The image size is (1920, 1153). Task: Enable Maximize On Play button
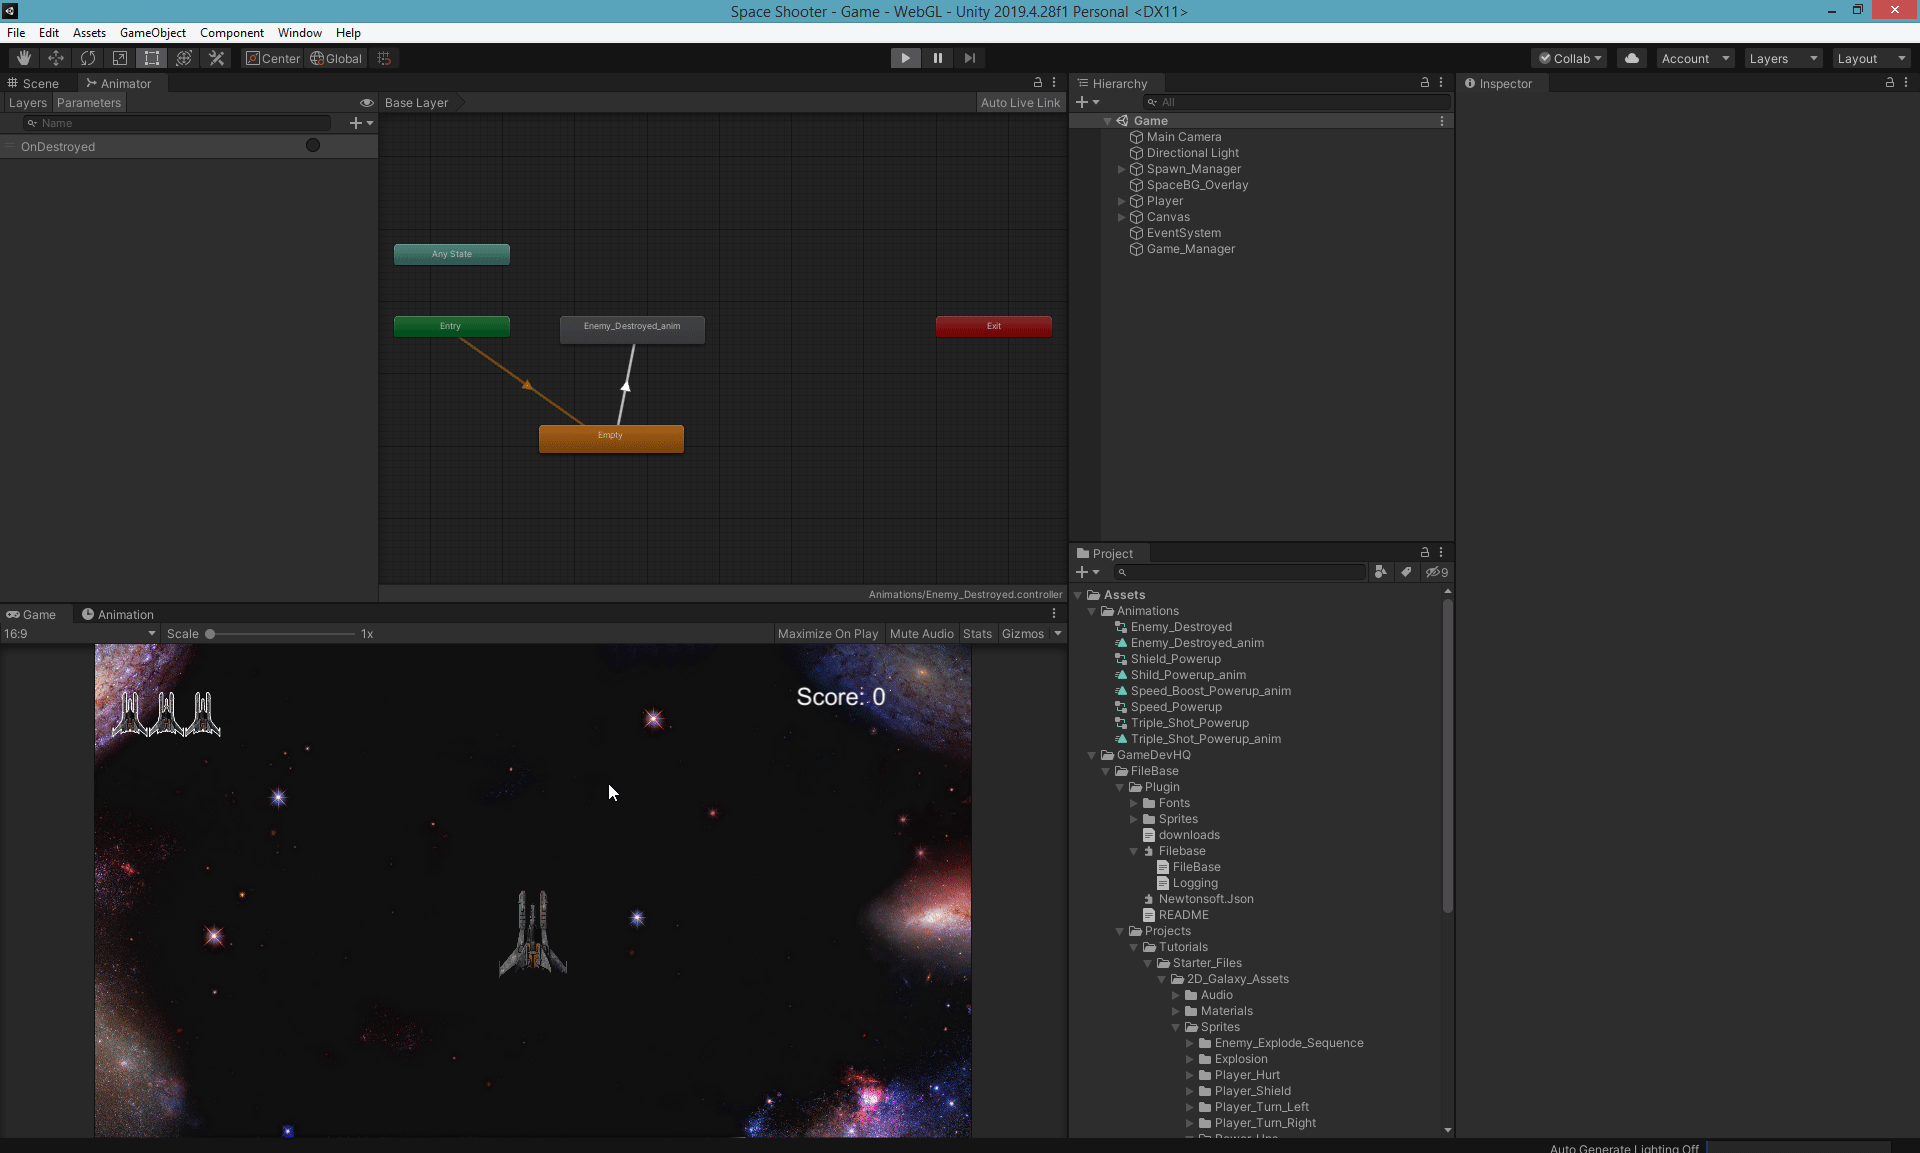tap(827, 634)
